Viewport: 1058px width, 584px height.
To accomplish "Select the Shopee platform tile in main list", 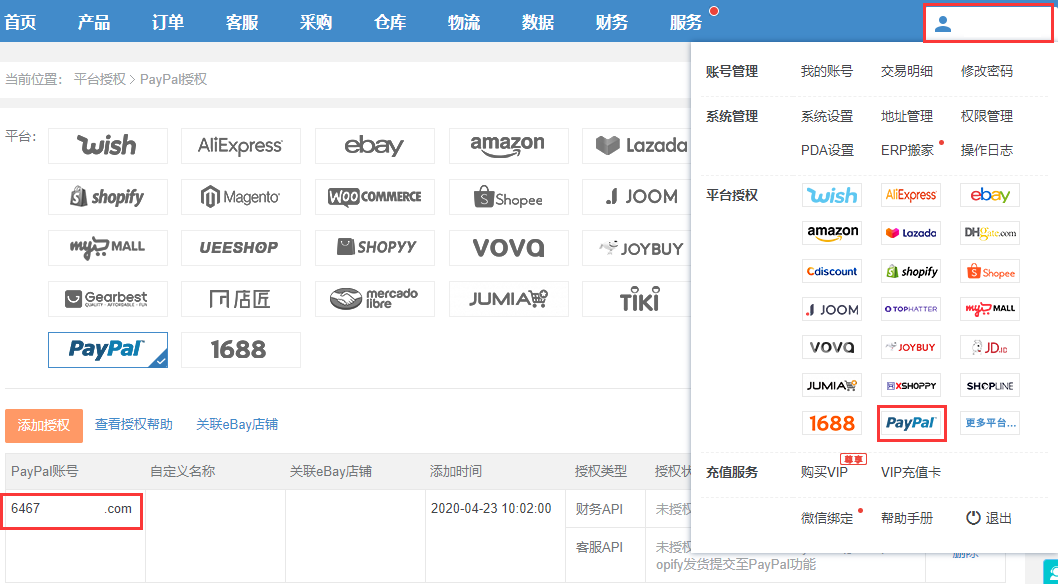I will (509, 197).
